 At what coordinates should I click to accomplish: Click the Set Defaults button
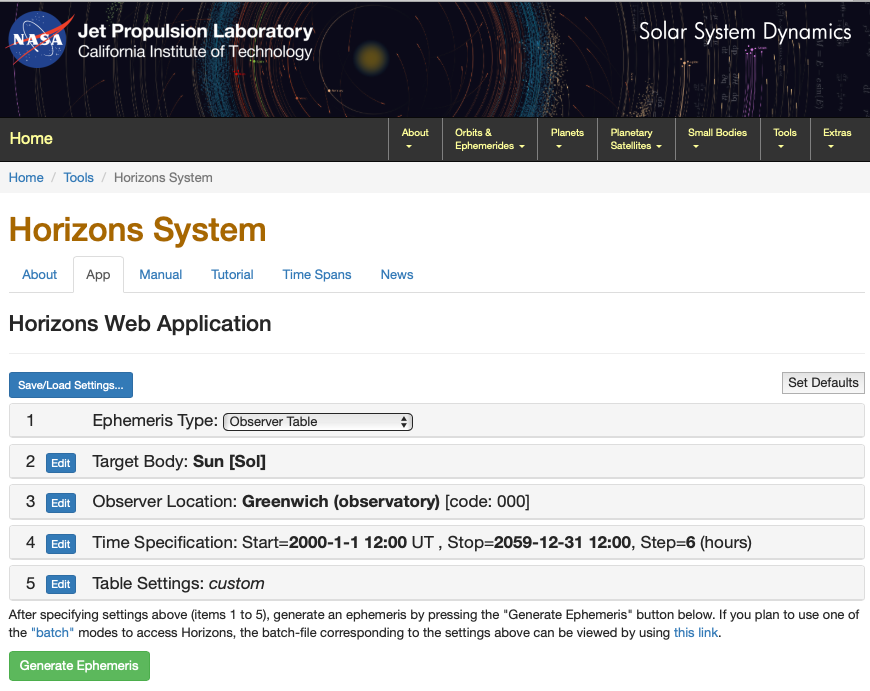coord(823,383)
